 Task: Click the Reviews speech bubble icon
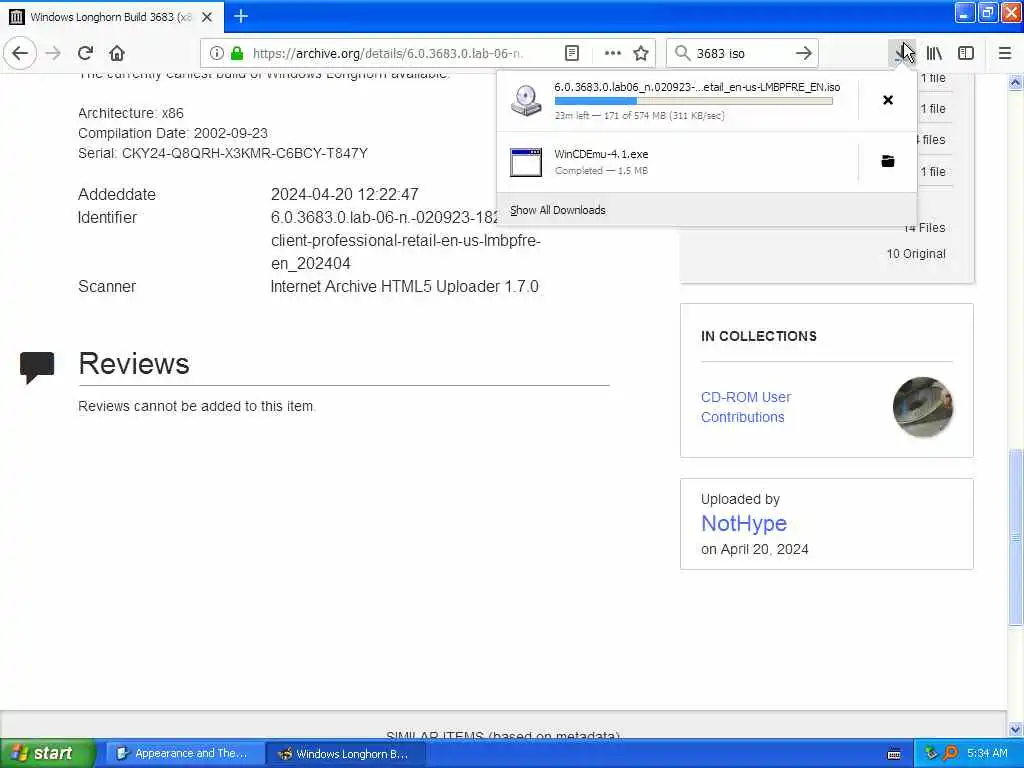(x=37, y=368)
